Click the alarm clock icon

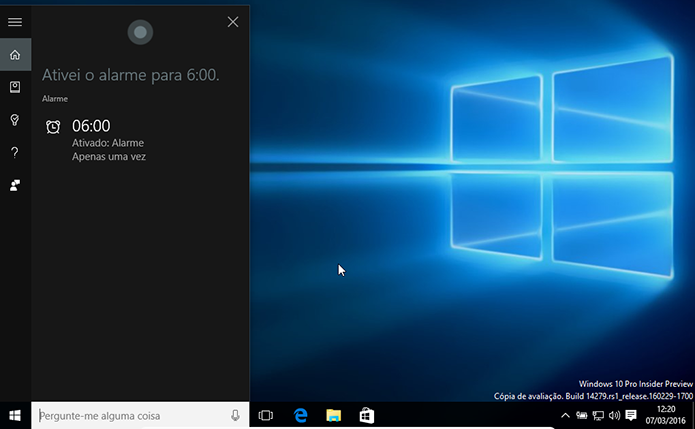pyautogui.click(x=53, y=127)
